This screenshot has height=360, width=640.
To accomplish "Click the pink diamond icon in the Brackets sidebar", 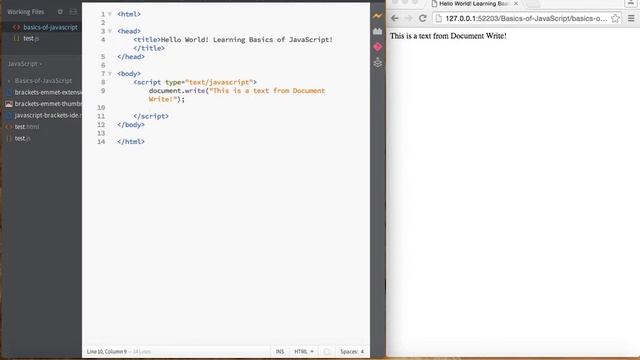I will click(378, 47).
